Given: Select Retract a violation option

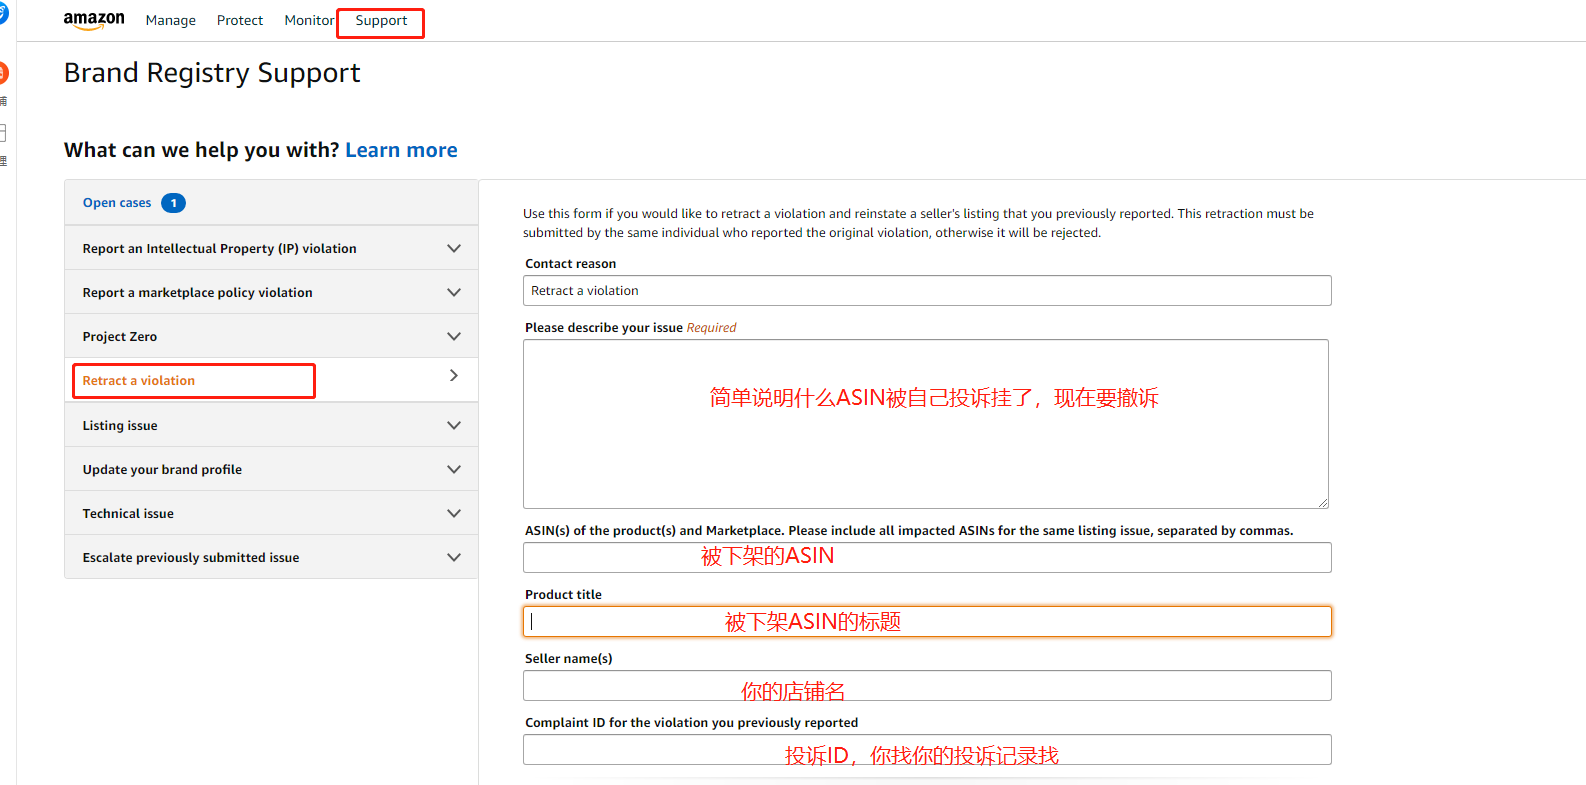Looking at the screenshot, I should click(139, 381).
